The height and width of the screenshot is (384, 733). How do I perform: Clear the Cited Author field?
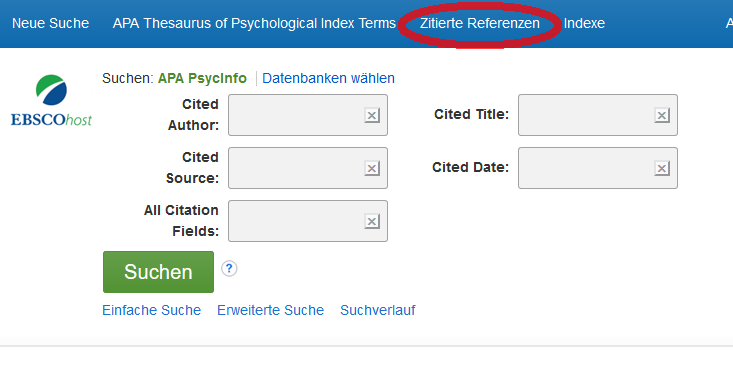coord(372,115)
